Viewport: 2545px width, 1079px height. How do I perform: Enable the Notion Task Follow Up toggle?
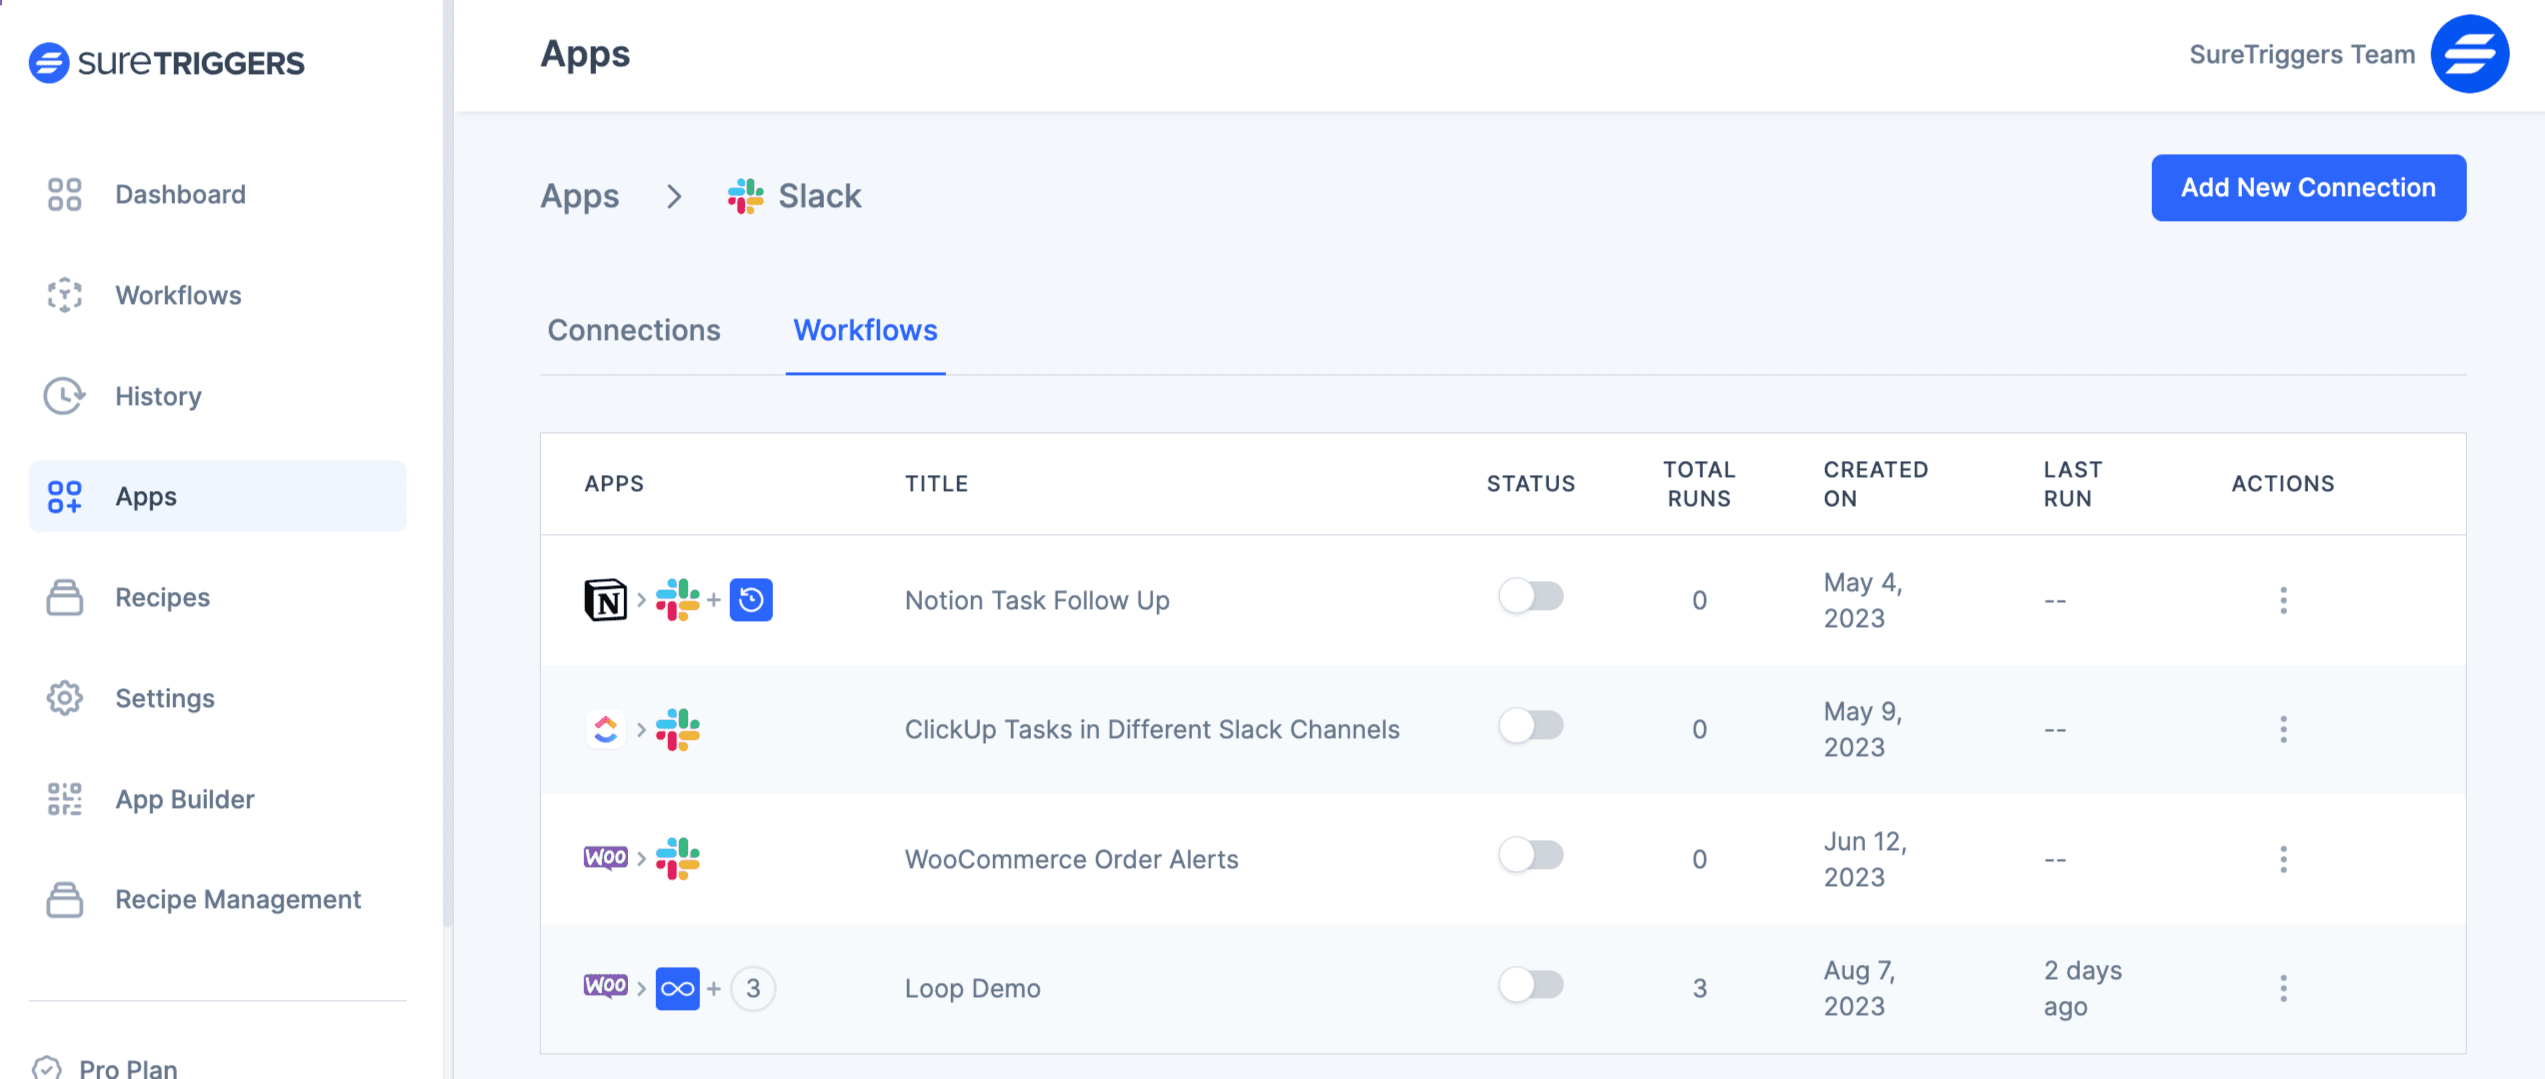[x=1530, y=597]
